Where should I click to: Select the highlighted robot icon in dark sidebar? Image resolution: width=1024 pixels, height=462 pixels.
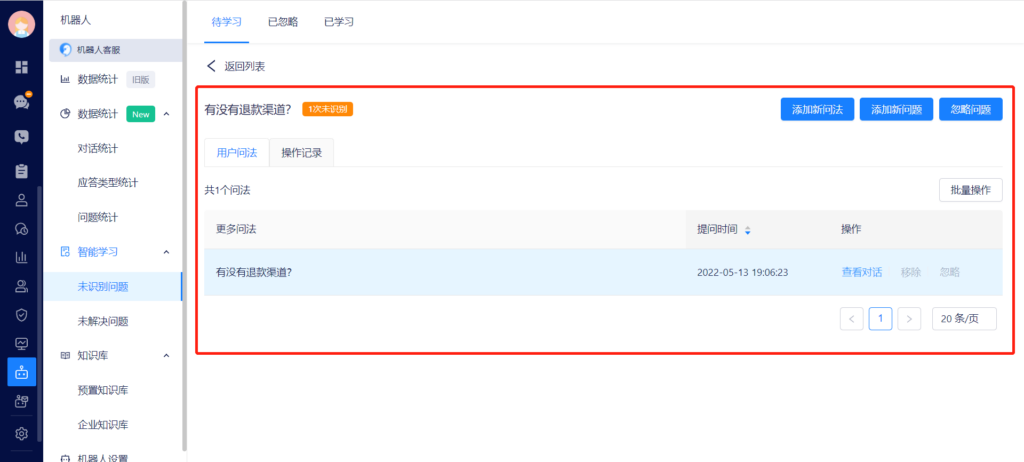(x=22, y=372)
